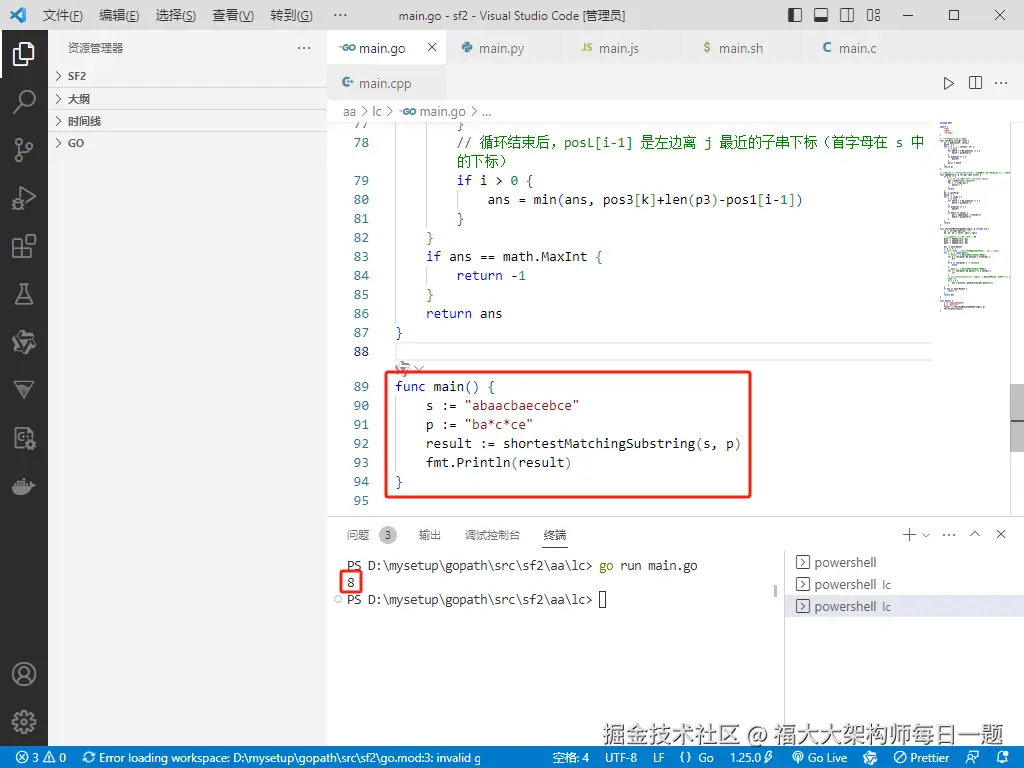
Task: Select the 终端 terminal panel tab
Action: tap(554, 536)
